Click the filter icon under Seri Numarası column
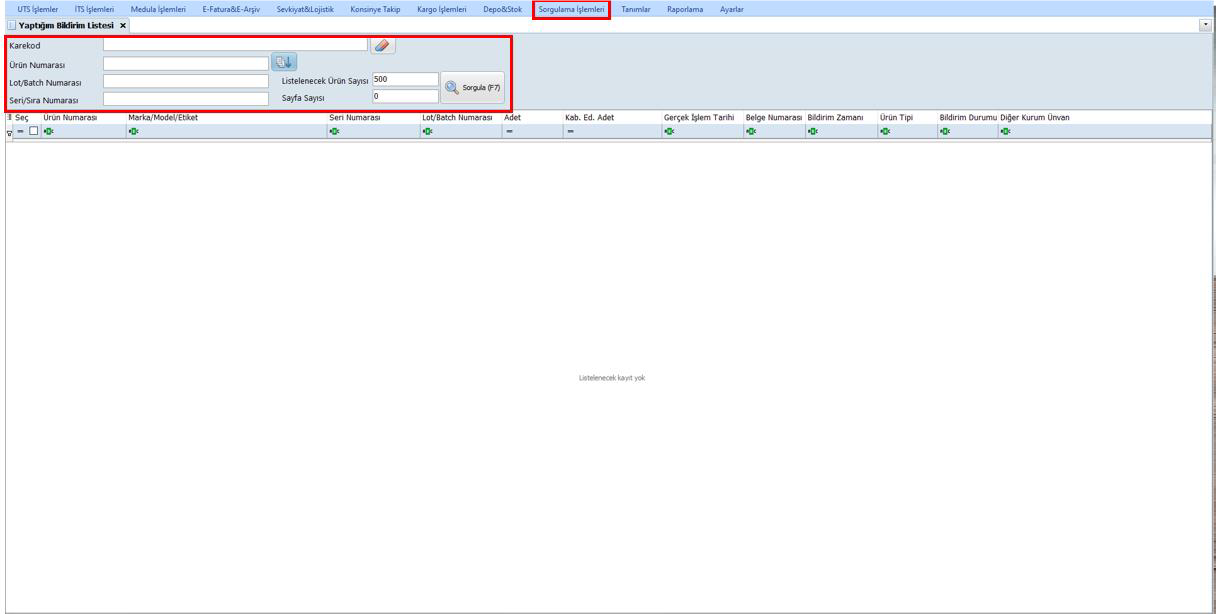The width and height of the screenshot is (1216, 614). pos(334,131)
